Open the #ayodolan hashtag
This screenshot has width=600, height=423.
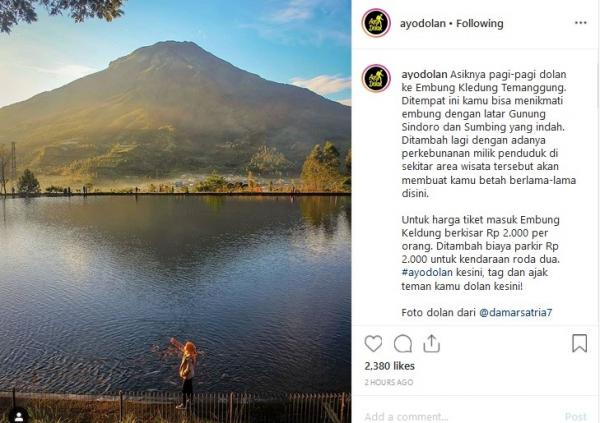pos(427,272)
